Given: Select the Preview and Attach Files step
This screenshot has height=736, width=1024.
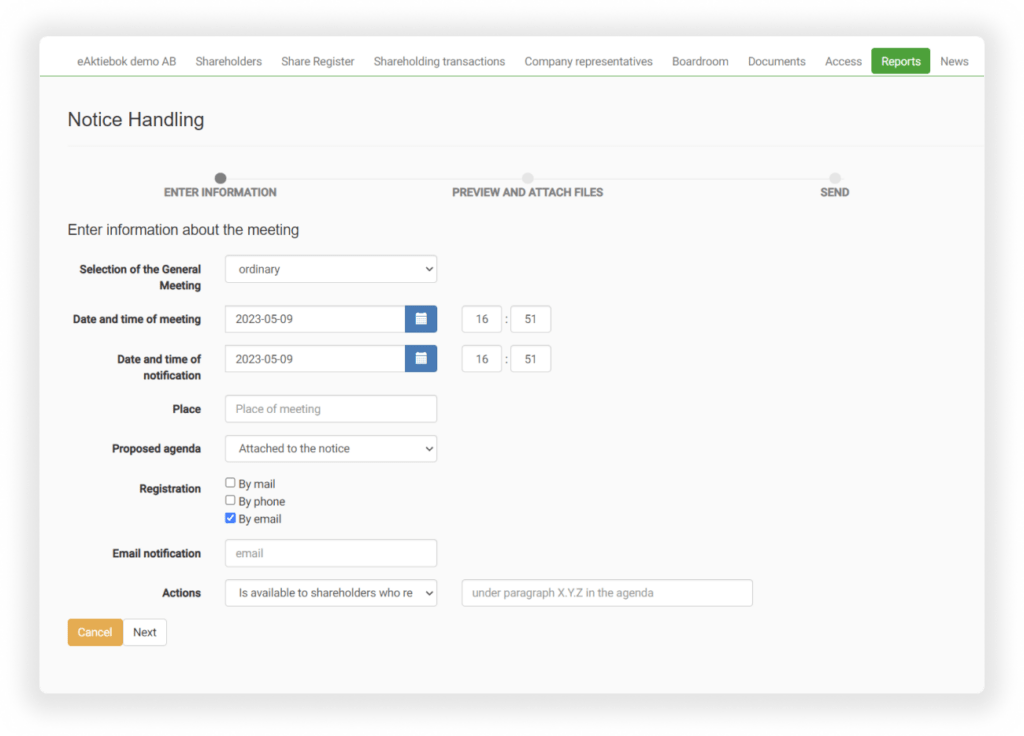Looking at the screenshot, I should pos(528,178).
